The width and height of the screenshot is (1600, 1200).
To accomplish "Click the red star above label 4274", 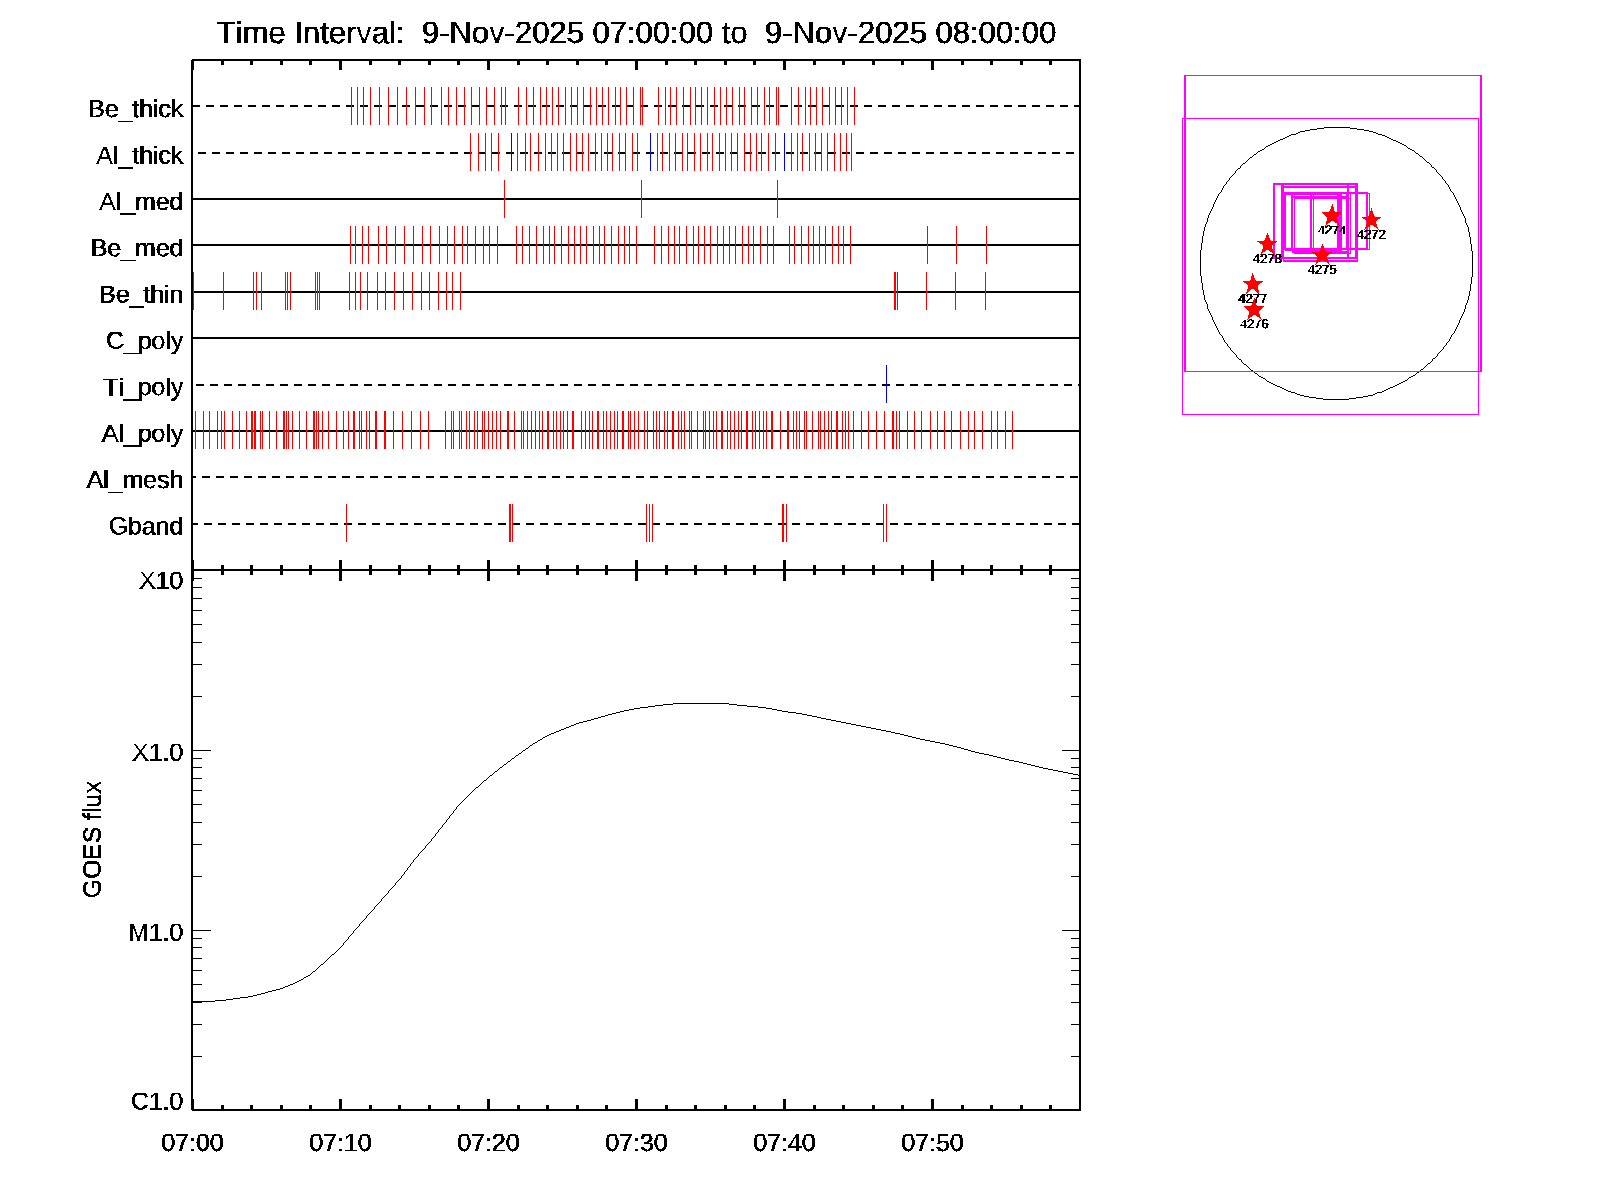I will point(1332,215).
